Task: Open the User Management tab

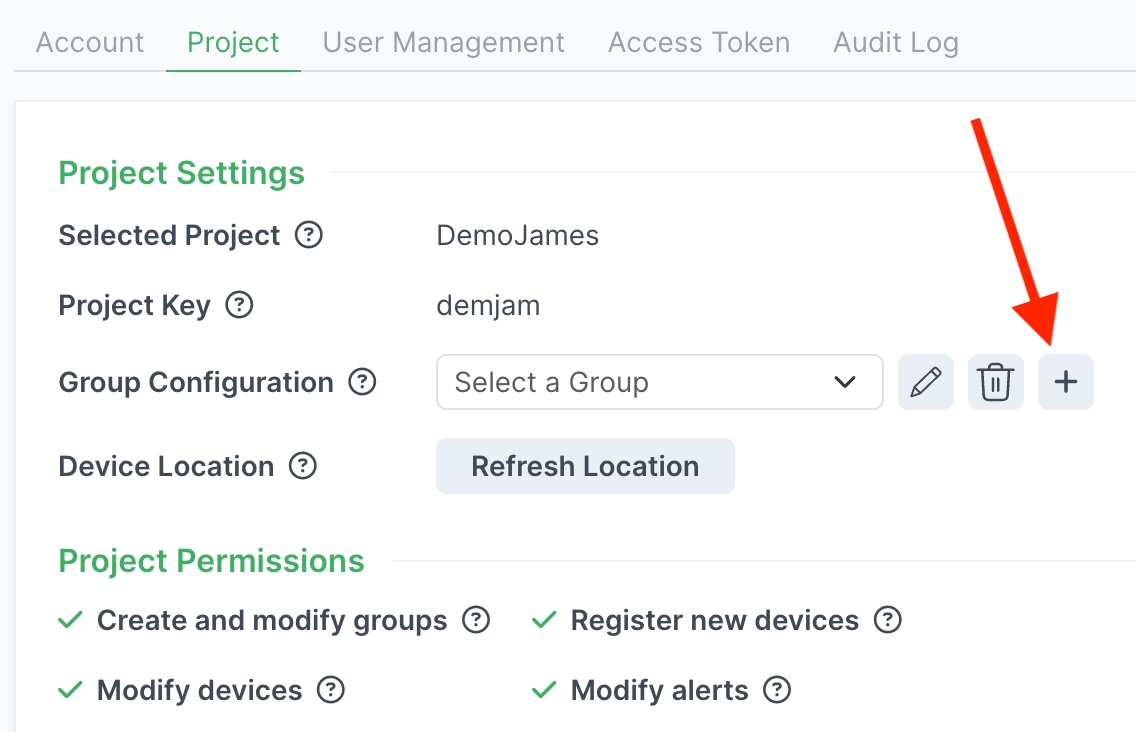Action: 443,43
